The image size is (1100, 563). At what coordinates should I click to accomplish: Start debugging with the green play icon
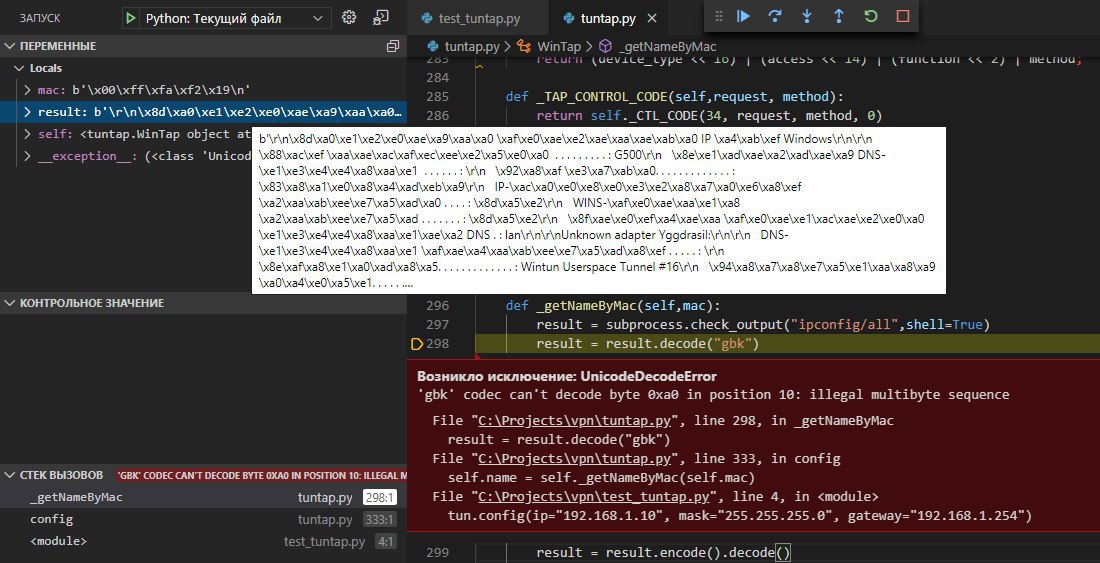(x=130, y=18)
